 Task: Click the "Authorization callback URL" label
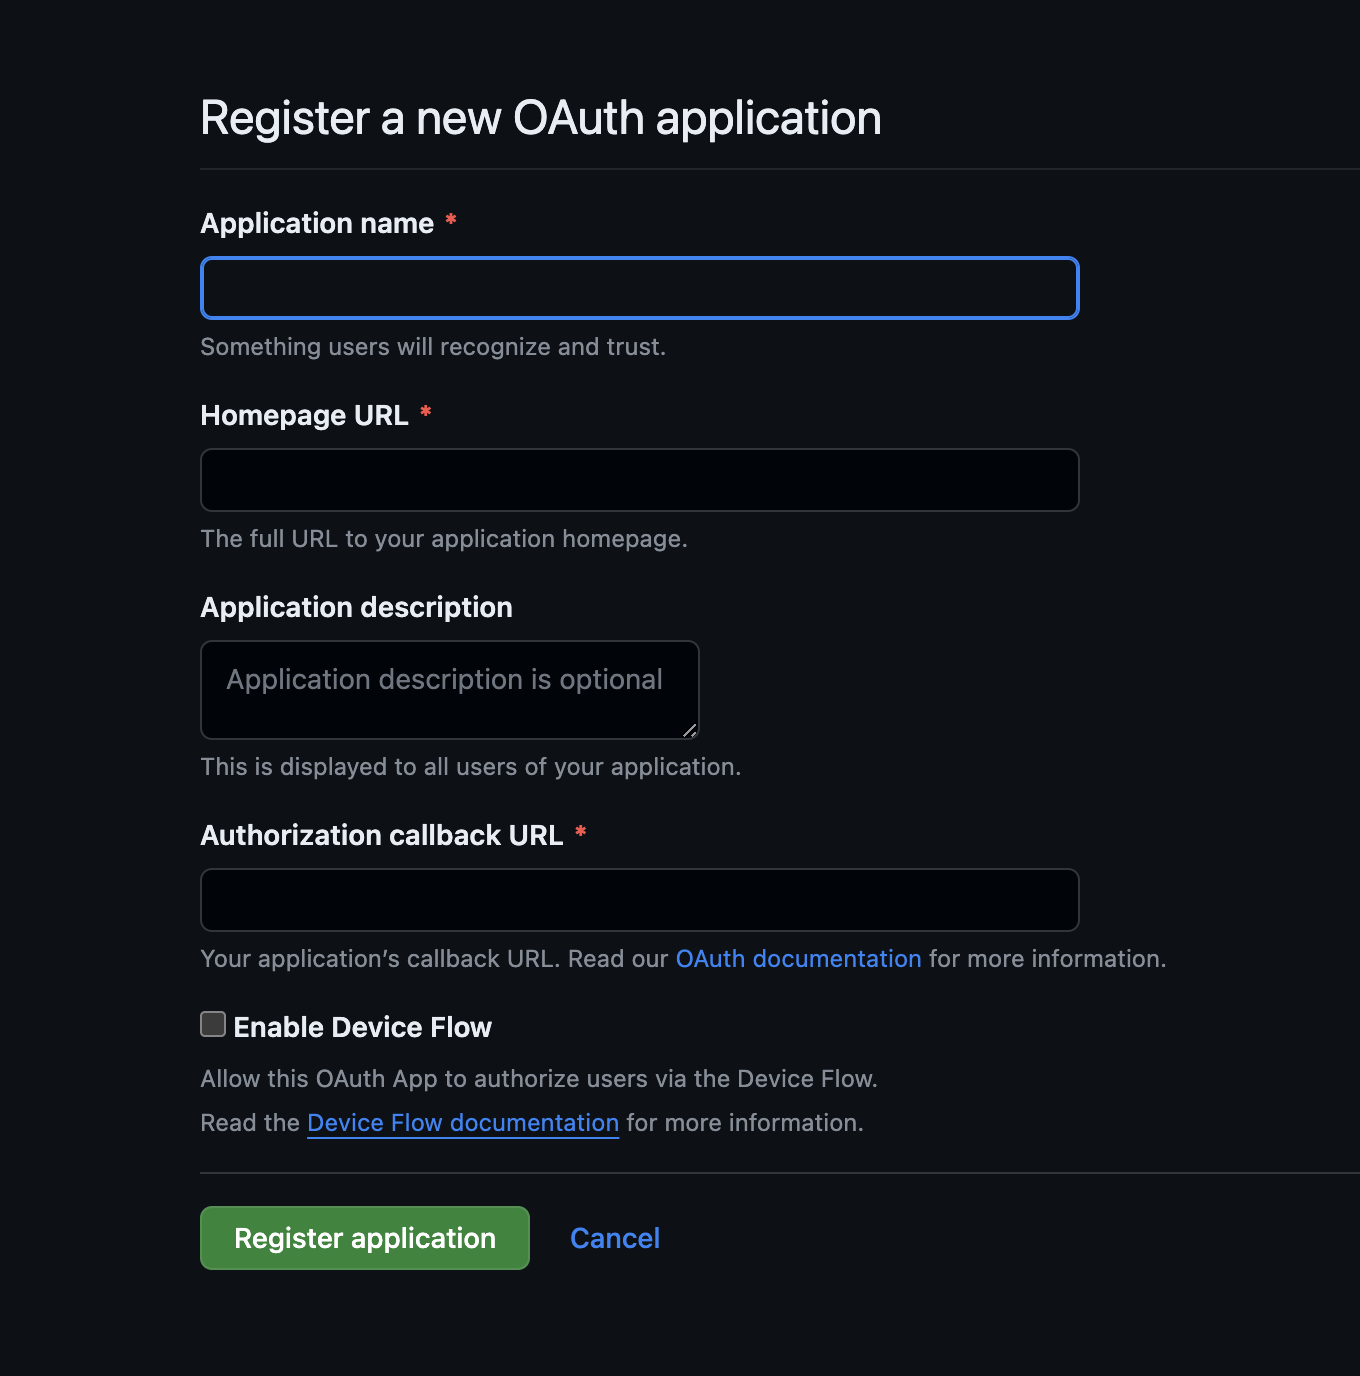click(382, 835)
